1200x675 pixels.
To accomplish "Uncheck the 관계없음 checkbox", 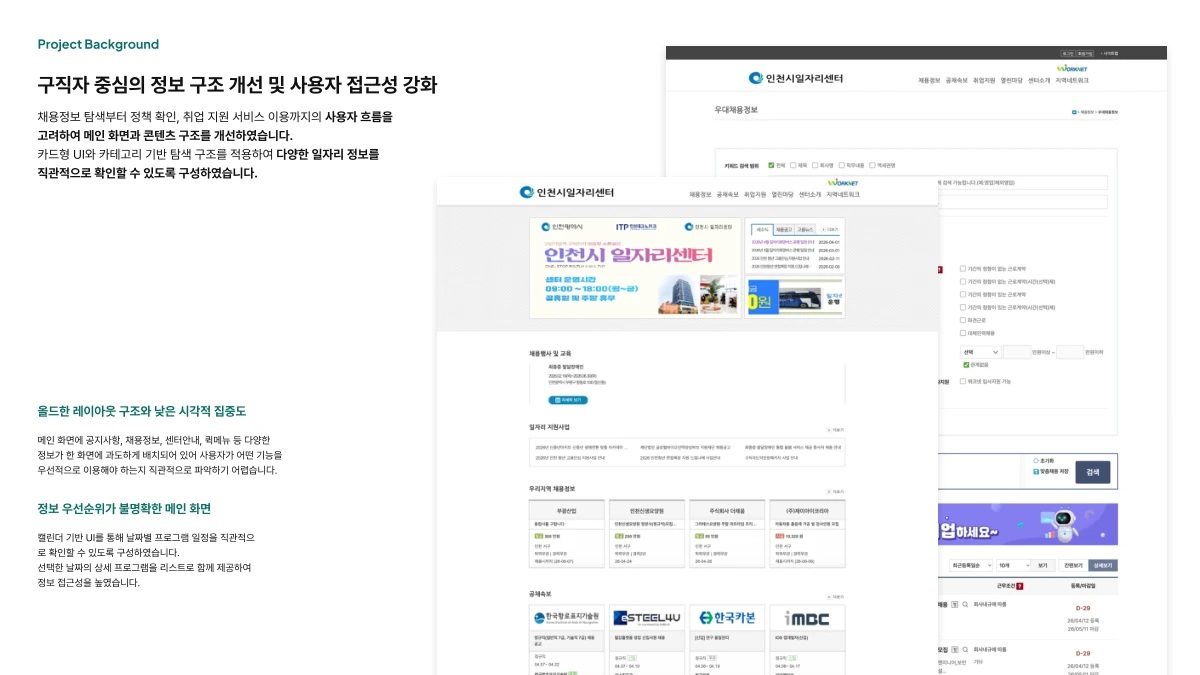I will tap(966, 365).
